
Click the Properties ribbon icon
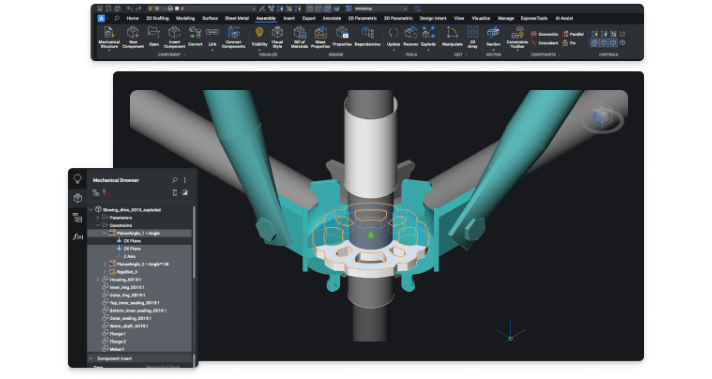click(x=342, y=36)
